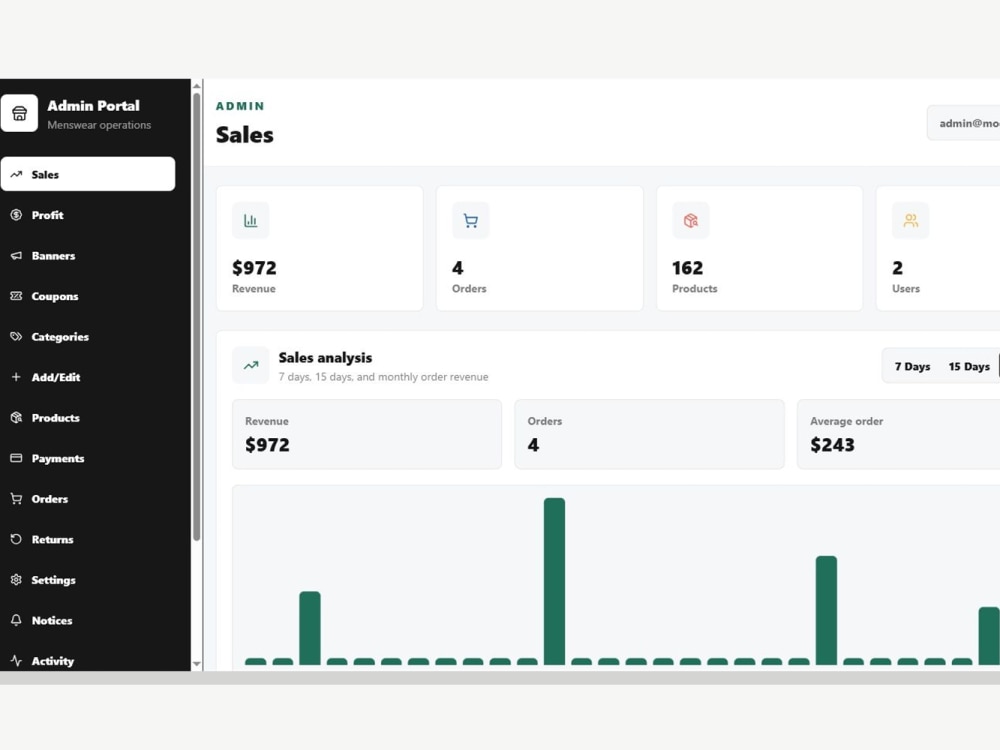Click the Activity pulse icon
1000x750 pixels.
point(17,661)
